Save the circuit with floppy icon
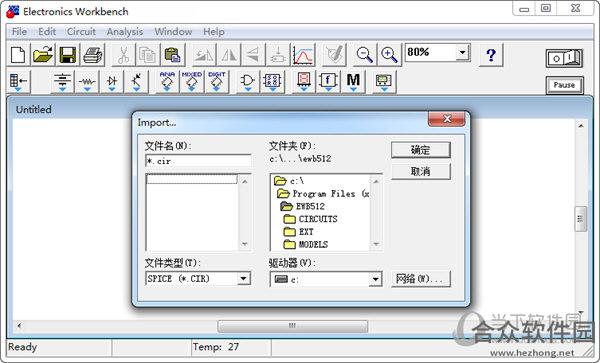Viewport: 600px width, 363px height. pyautogui.click(x=68, y=55)
